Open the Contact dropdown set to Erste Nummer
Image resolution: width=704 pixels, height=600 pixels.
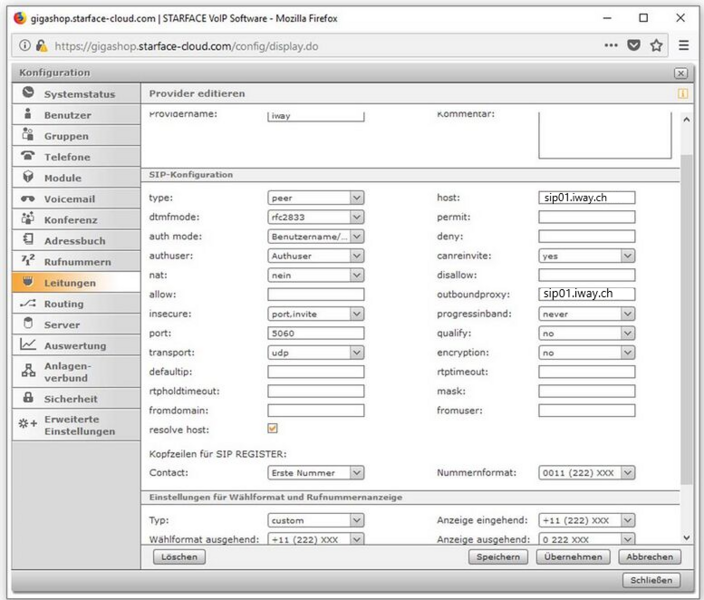(x=316, y=472)
